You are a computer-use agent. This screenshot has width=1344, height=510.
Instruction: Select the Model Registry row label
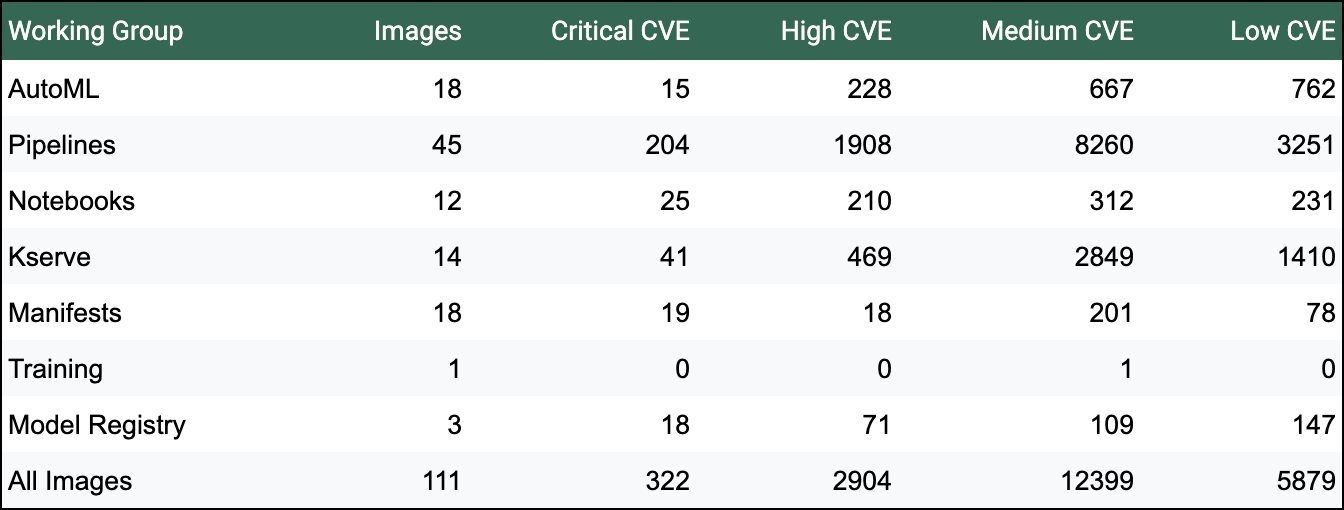97,425
